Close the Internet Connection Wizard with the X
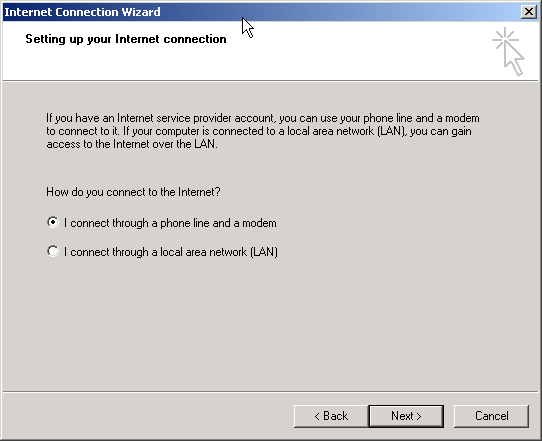Image resolution: width=542 pixels, height=441 pixels. [x=529, y=12]
